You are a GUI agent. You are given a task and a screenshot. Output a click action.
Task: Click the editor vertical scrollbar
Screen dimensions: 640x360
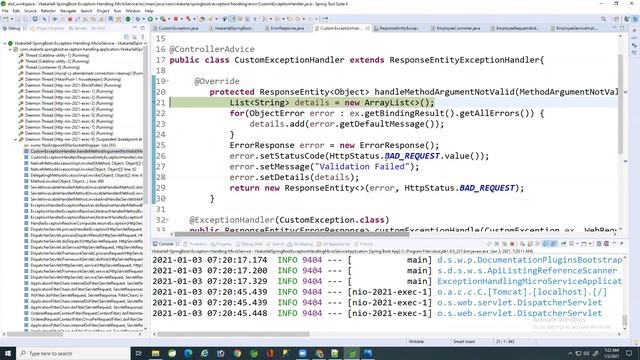coord(620,104)
